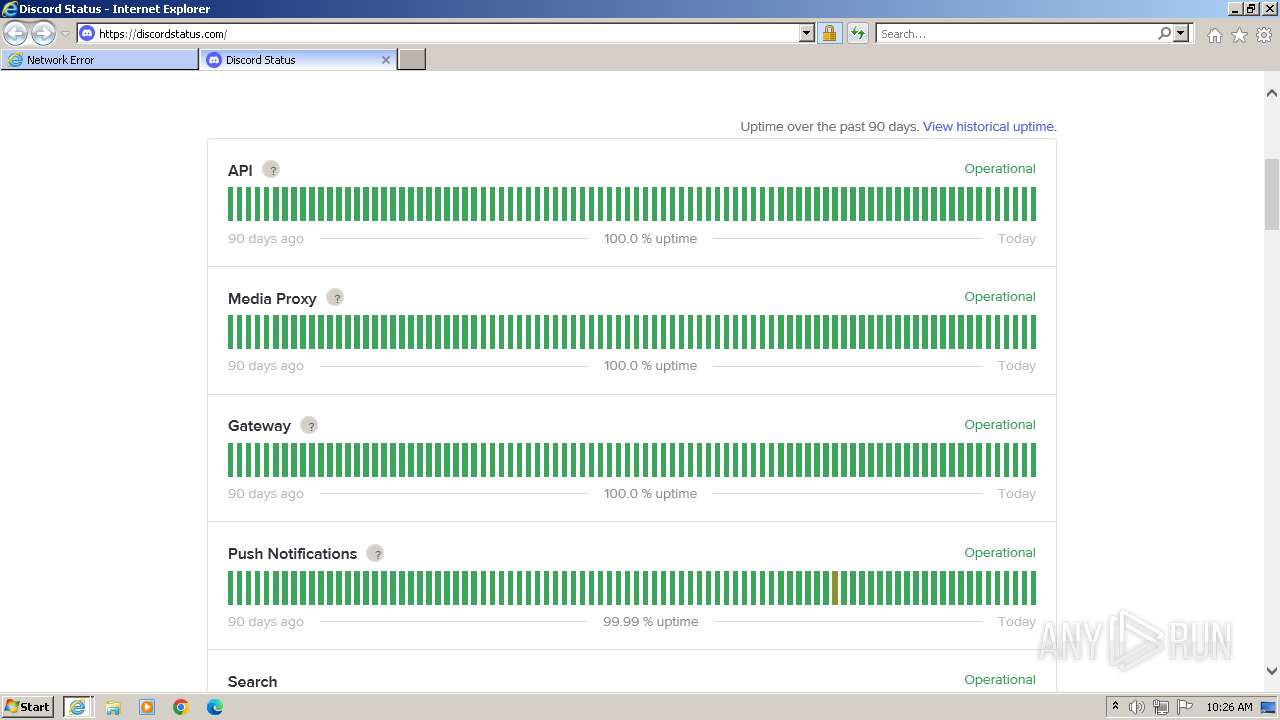Viewport: 1280px width, 720px height.
Task: Open Favorites star icon
Action: click(x=1239, y=35)
